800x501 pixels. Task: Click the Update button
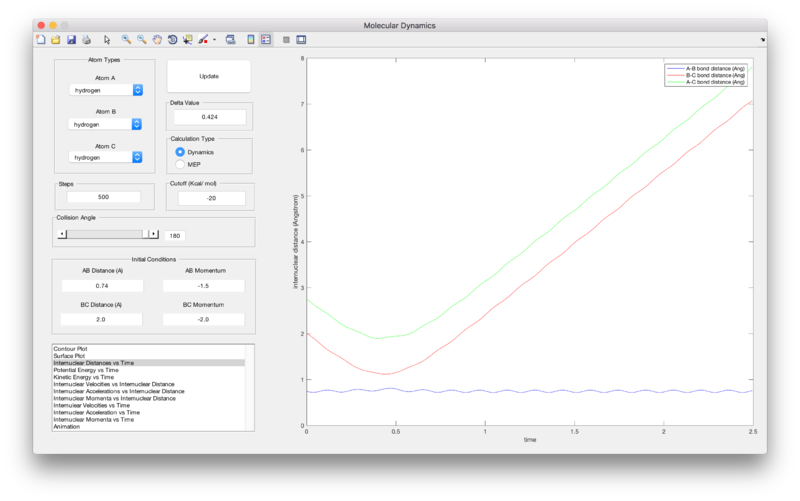(209, 76)
